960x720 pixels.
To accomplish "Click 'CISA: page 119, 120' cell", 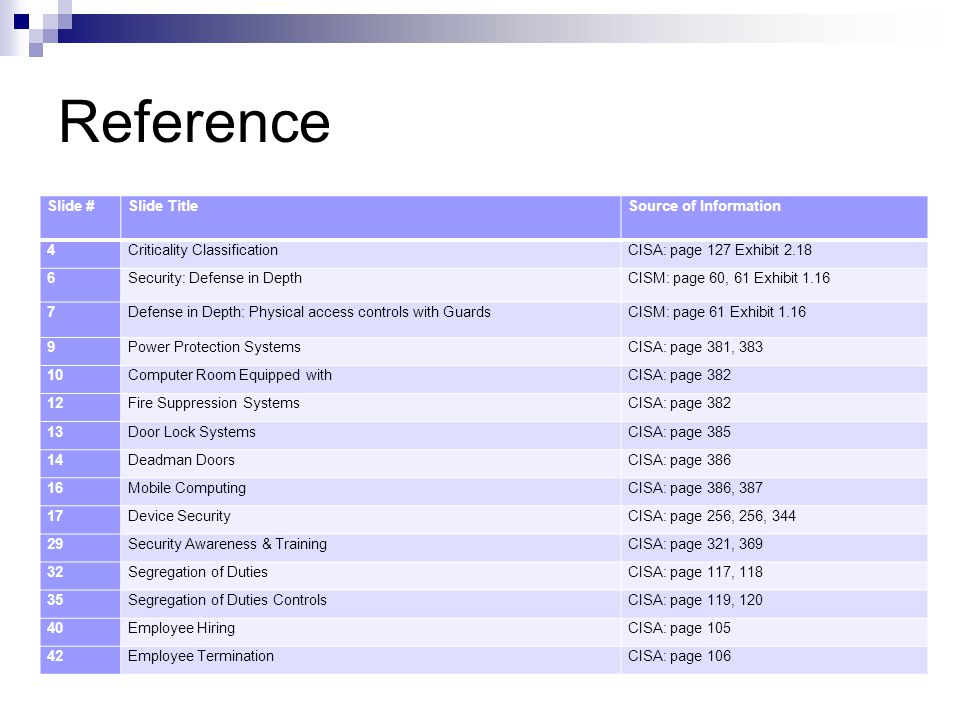I will click(x=774, y=604).
